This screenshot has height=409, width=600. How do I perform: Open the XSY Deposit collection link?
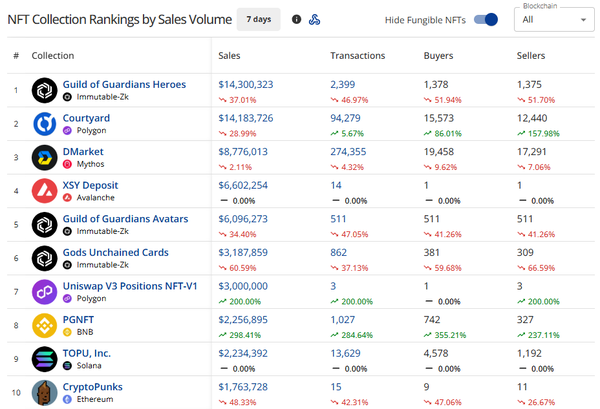pyautogui.click(x=90, y=185)
